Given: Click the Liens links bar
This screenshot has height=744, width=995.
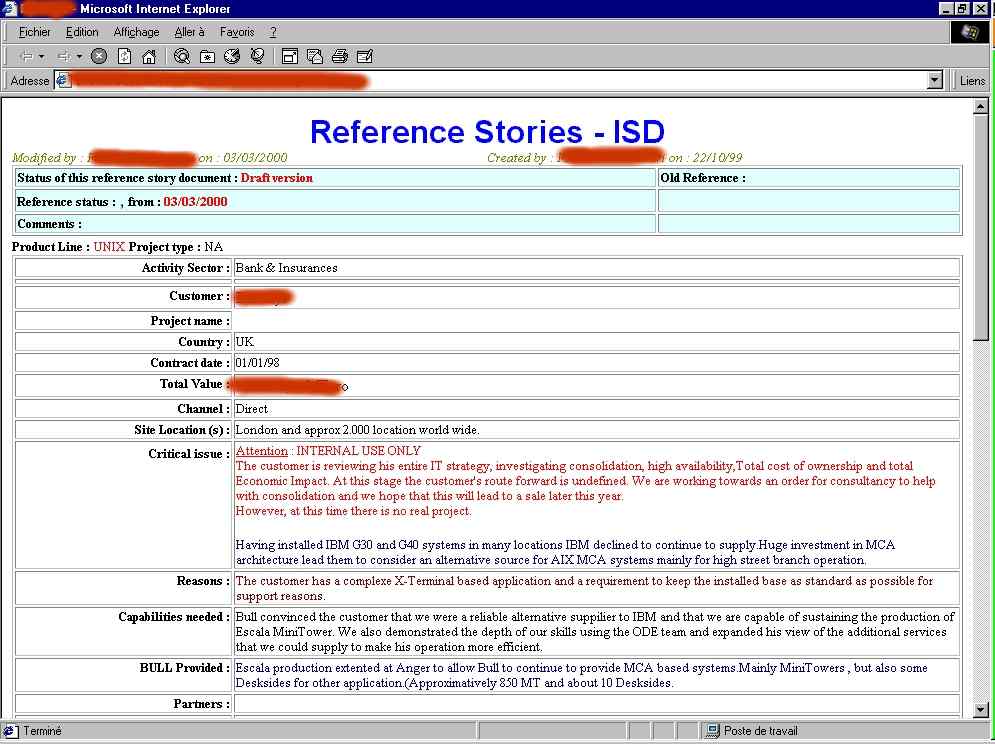Looking at the screenshot, I should coord(972,81).
